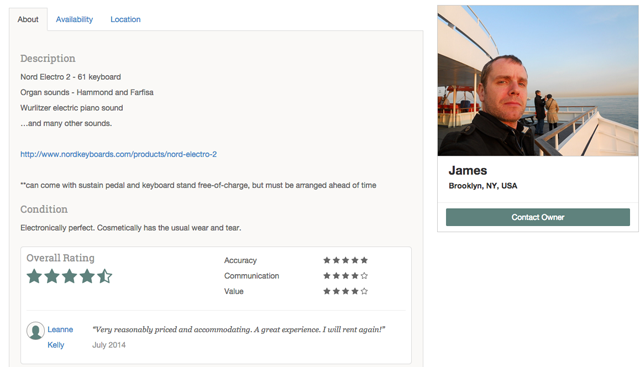Click the empty fifth Value star
The image size is (640, 367).
tap(364, 291)
